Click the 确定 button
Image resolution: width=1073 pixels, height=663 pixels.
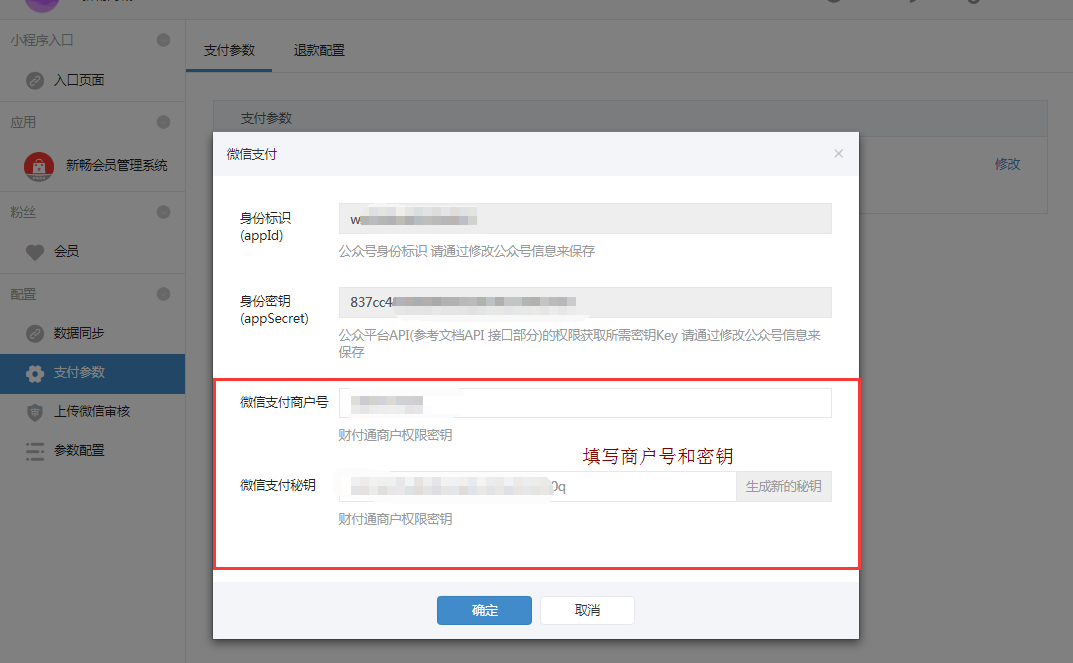point(484,610)
